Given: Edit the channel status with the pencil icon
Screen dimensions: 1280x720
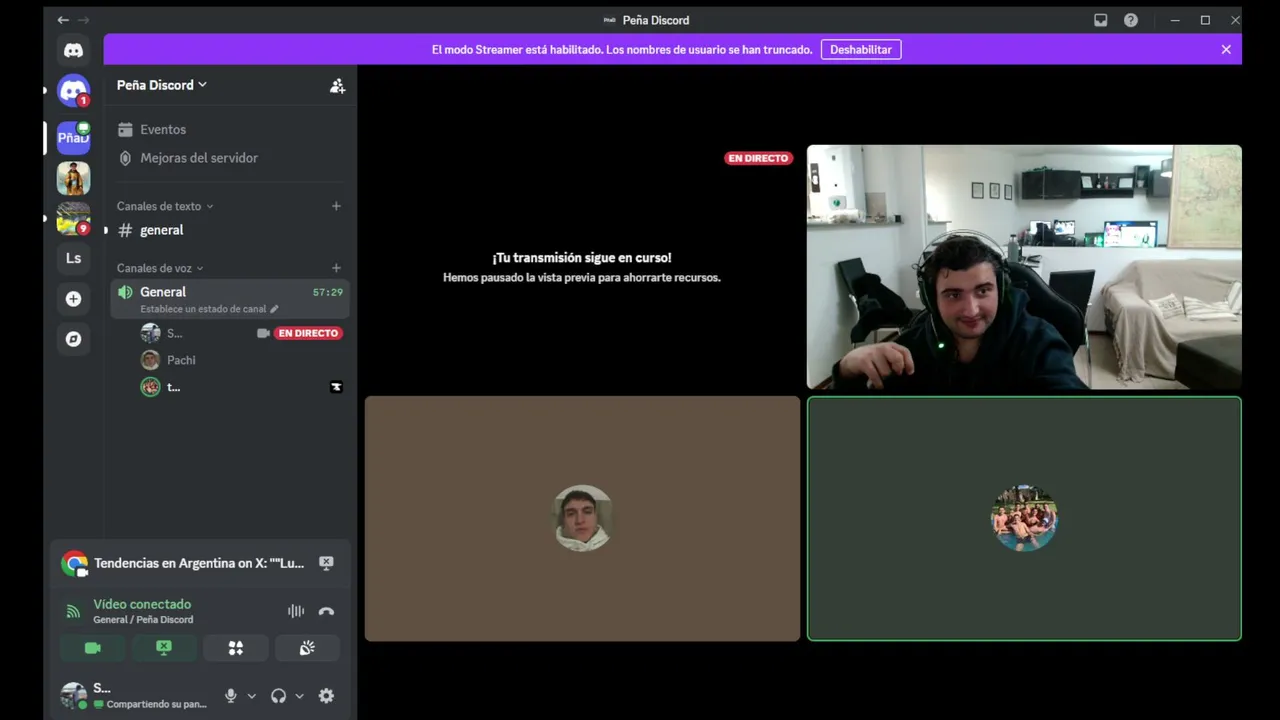Looking at the screenshot, I should click(x=274, y=309).
